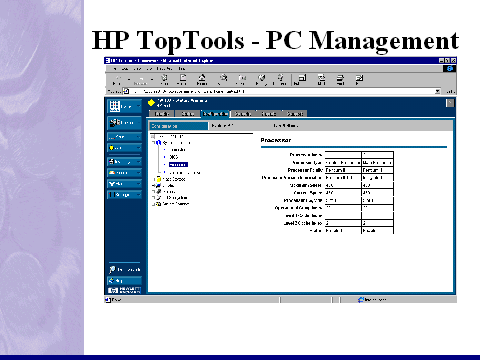Open Search from the browser toolbar
Viewport: 480px width, 360px height.
[x=223, y=79]
